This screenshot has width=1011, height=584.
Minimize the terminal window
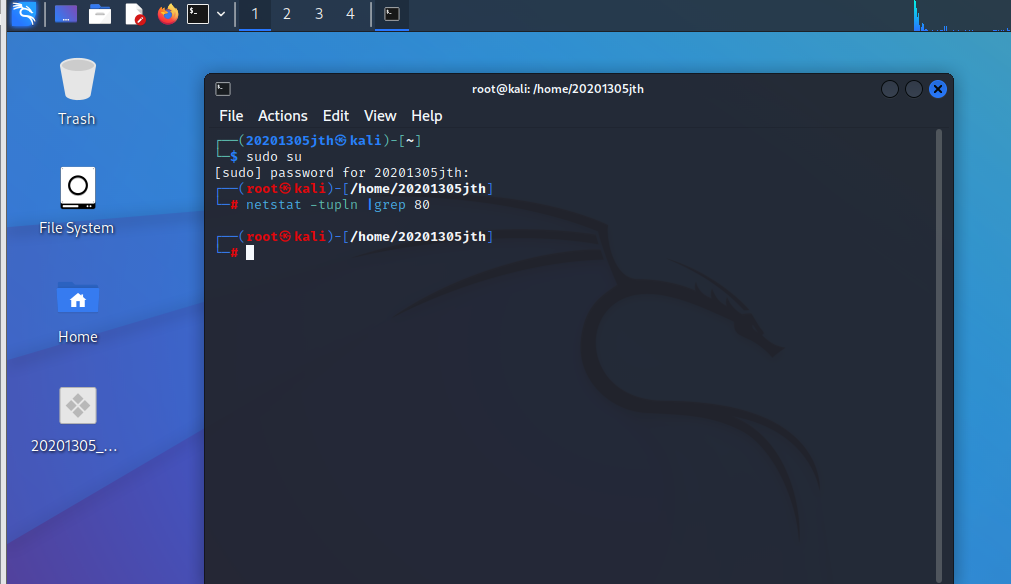click(x=890, y=89)
